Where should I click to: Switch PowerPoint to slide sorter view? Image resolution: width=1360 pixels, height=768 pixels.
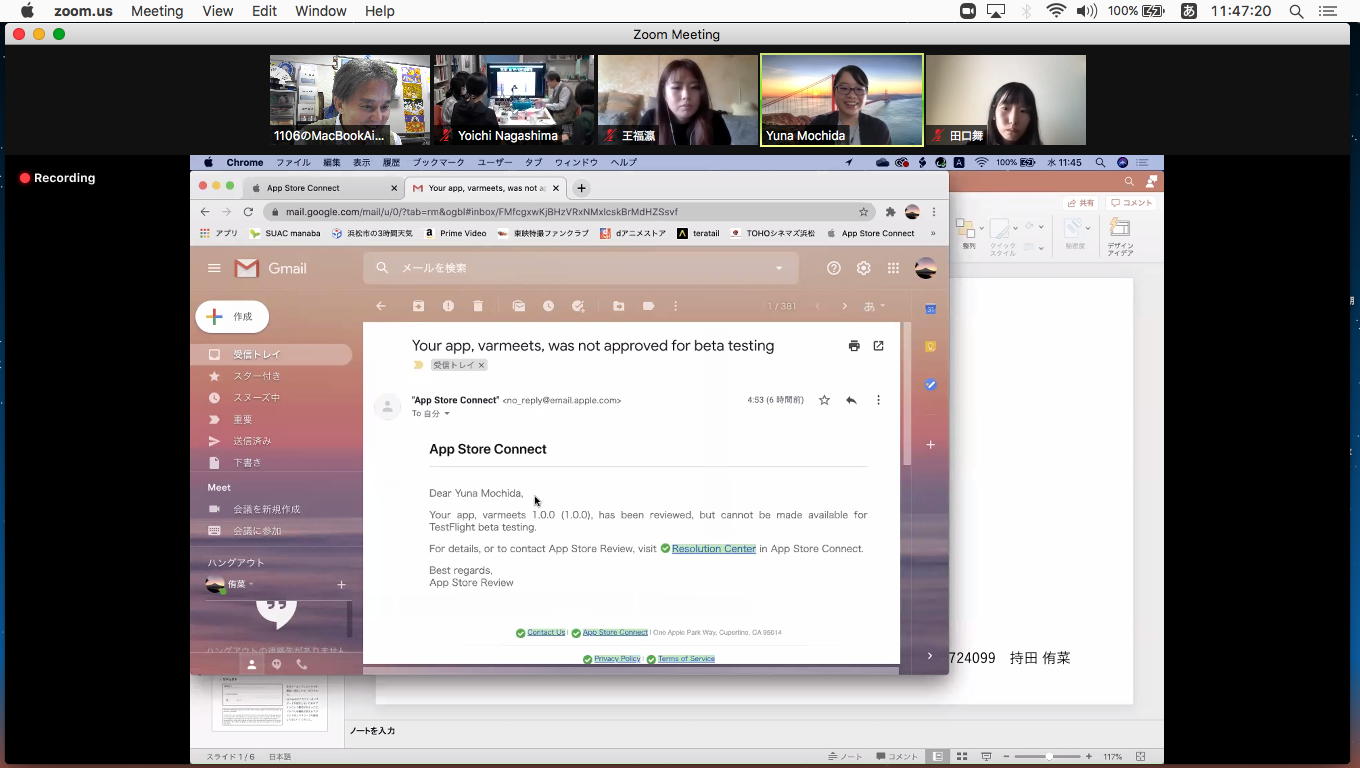(x=962, y=757)
